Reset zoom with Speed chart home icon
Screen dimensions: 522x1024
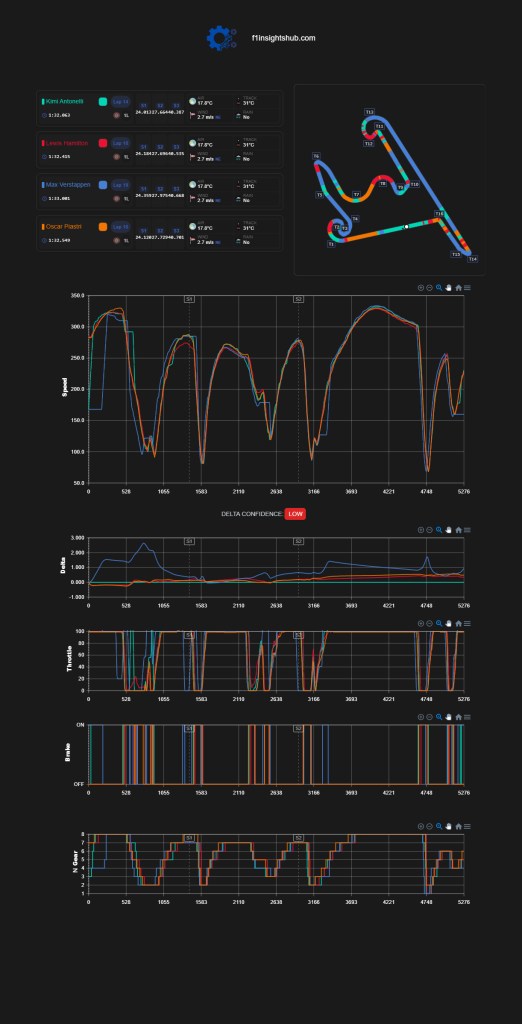click(459, 287)
